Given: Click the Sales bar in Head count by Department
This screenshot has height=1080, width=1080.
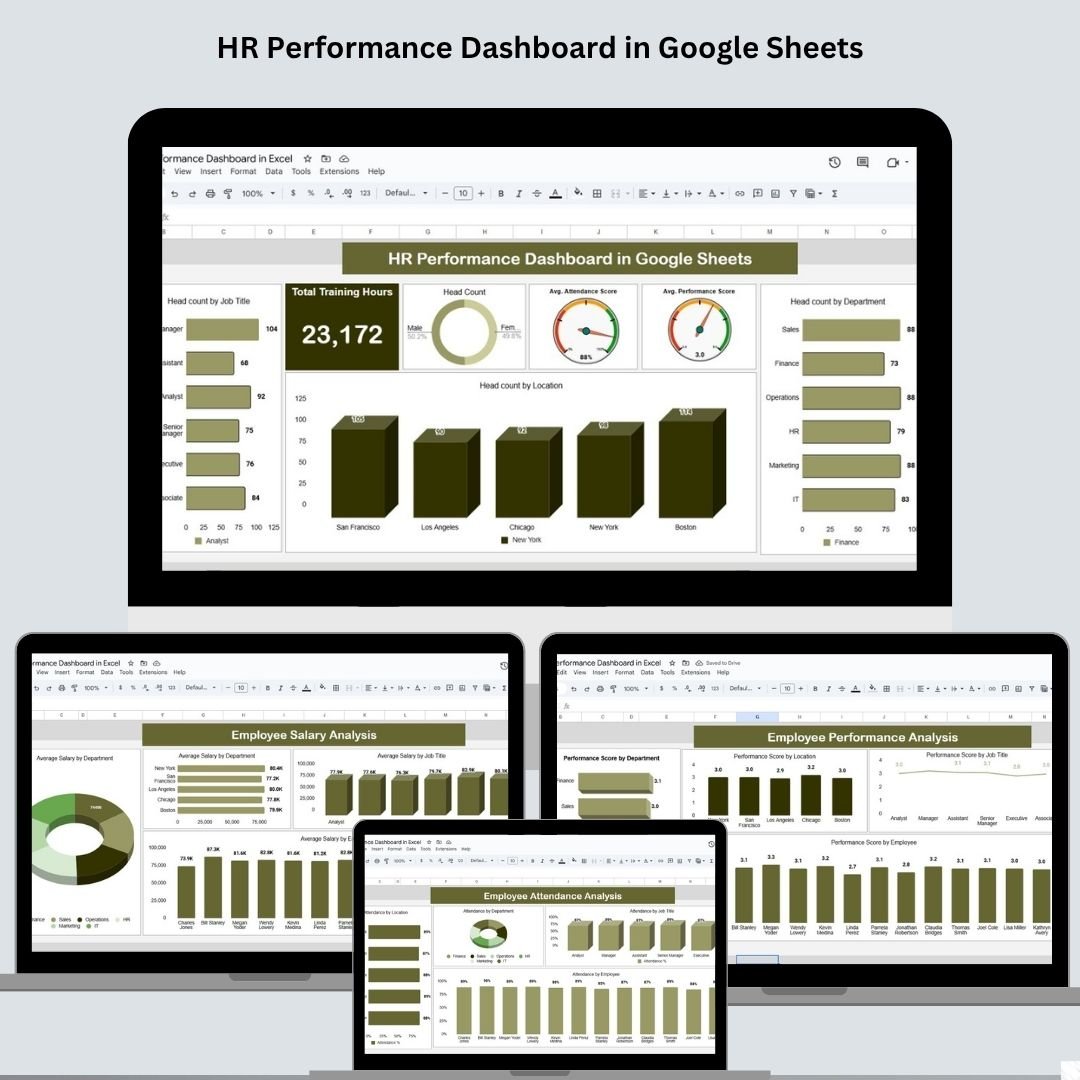Looking at the screenshot, I should pyautogui.click(x=851, y=330).
